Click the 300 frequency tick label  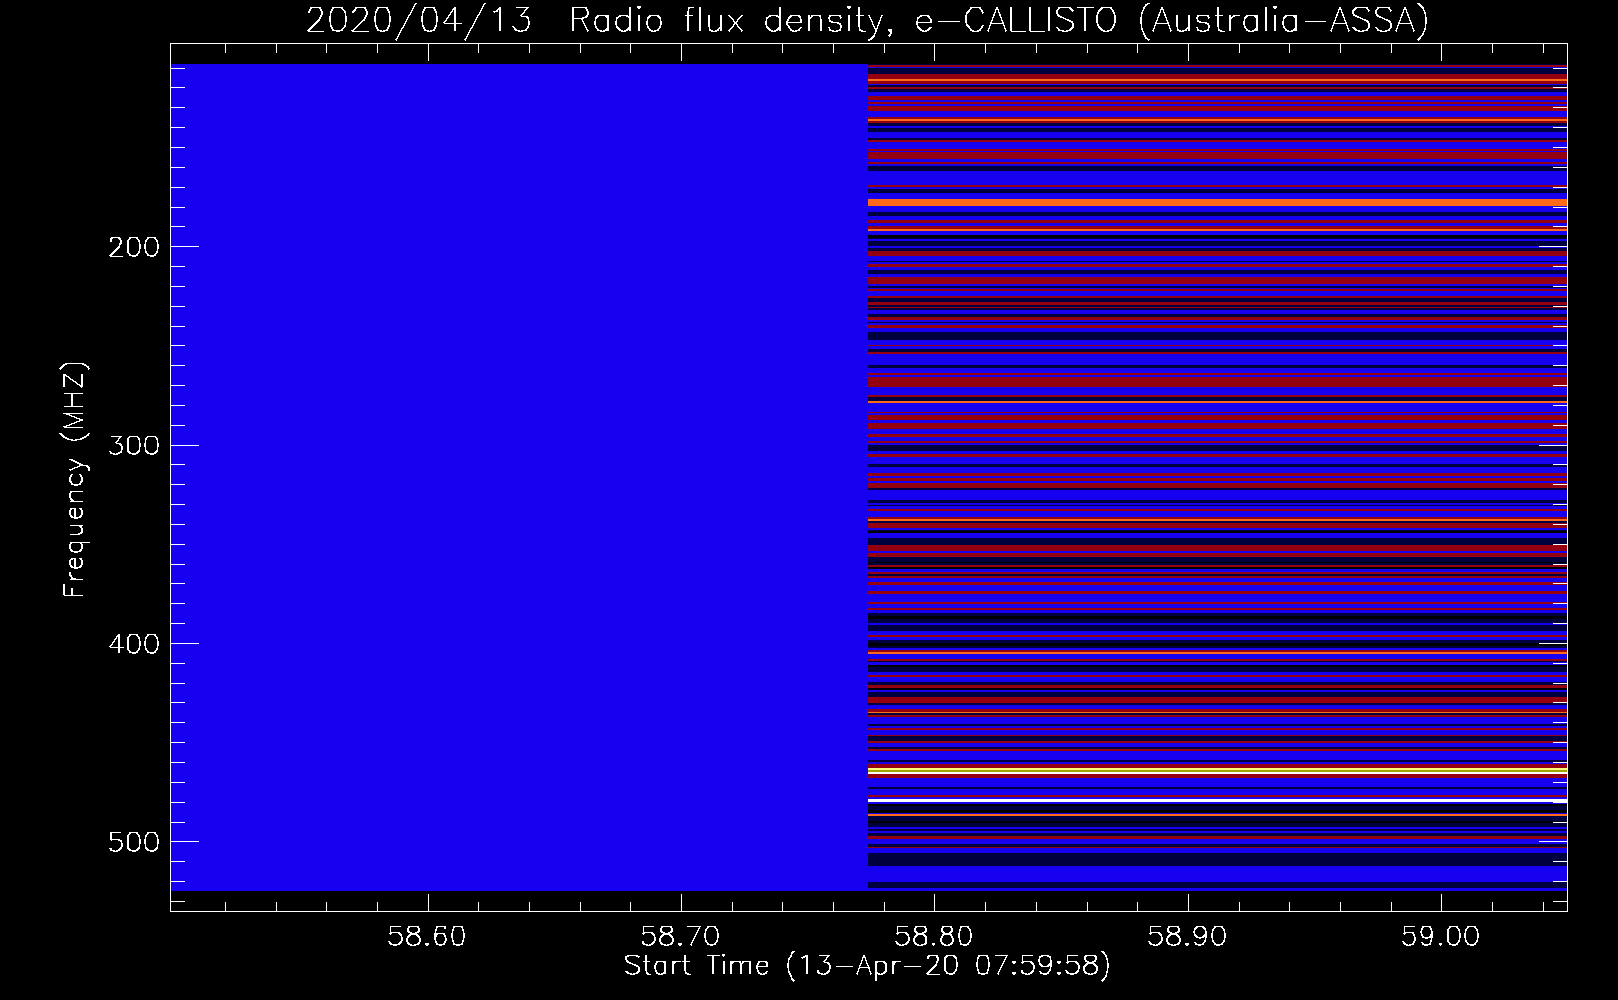coord(133,445)
